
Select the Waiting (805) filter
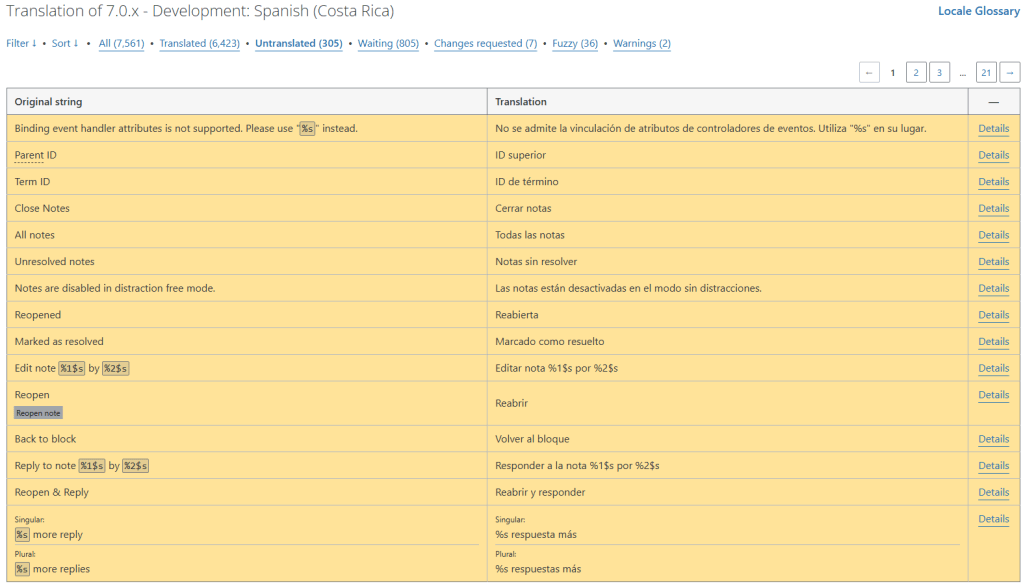pyautogui.click(x=388, y=44)
